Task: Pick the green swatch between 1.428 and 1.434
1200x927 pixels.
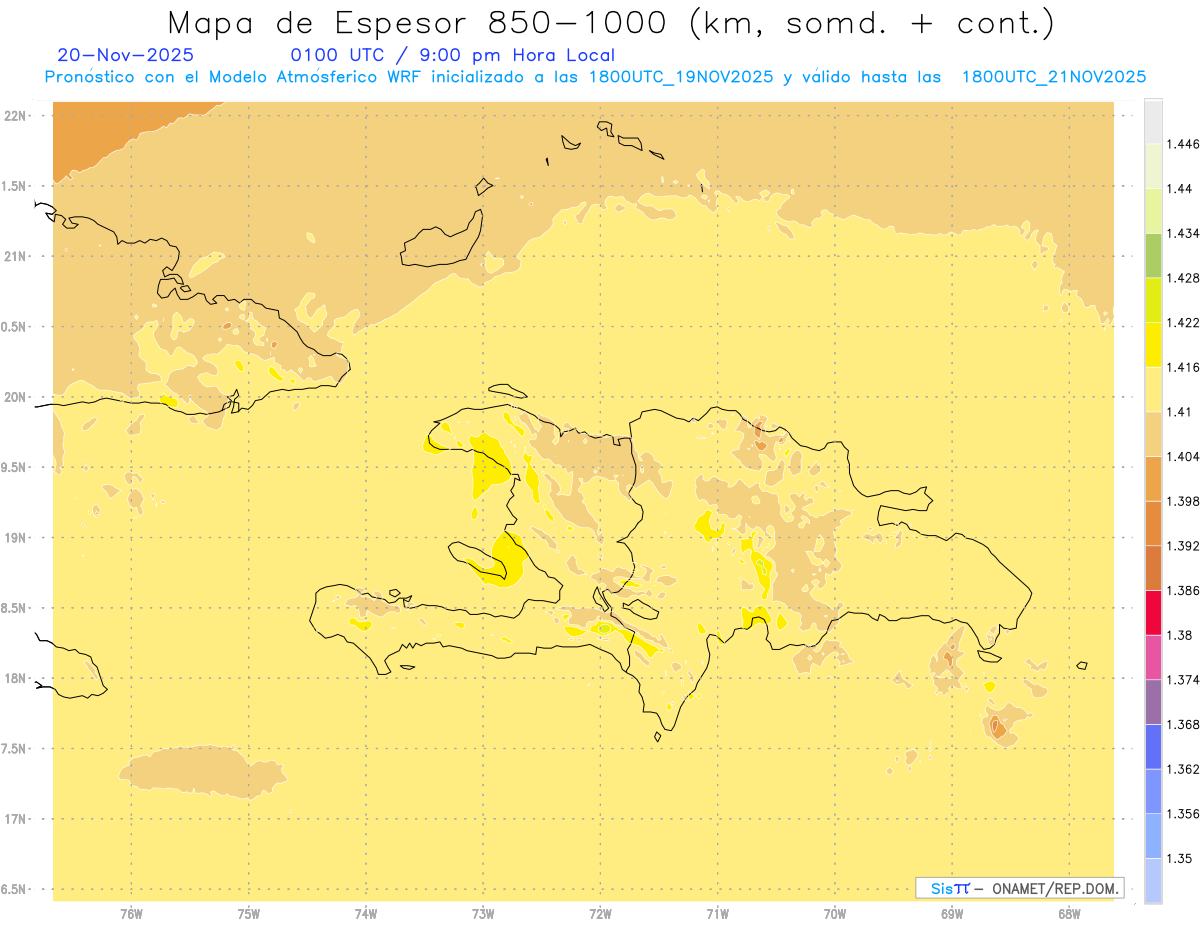Action: tap(1153, 255)
